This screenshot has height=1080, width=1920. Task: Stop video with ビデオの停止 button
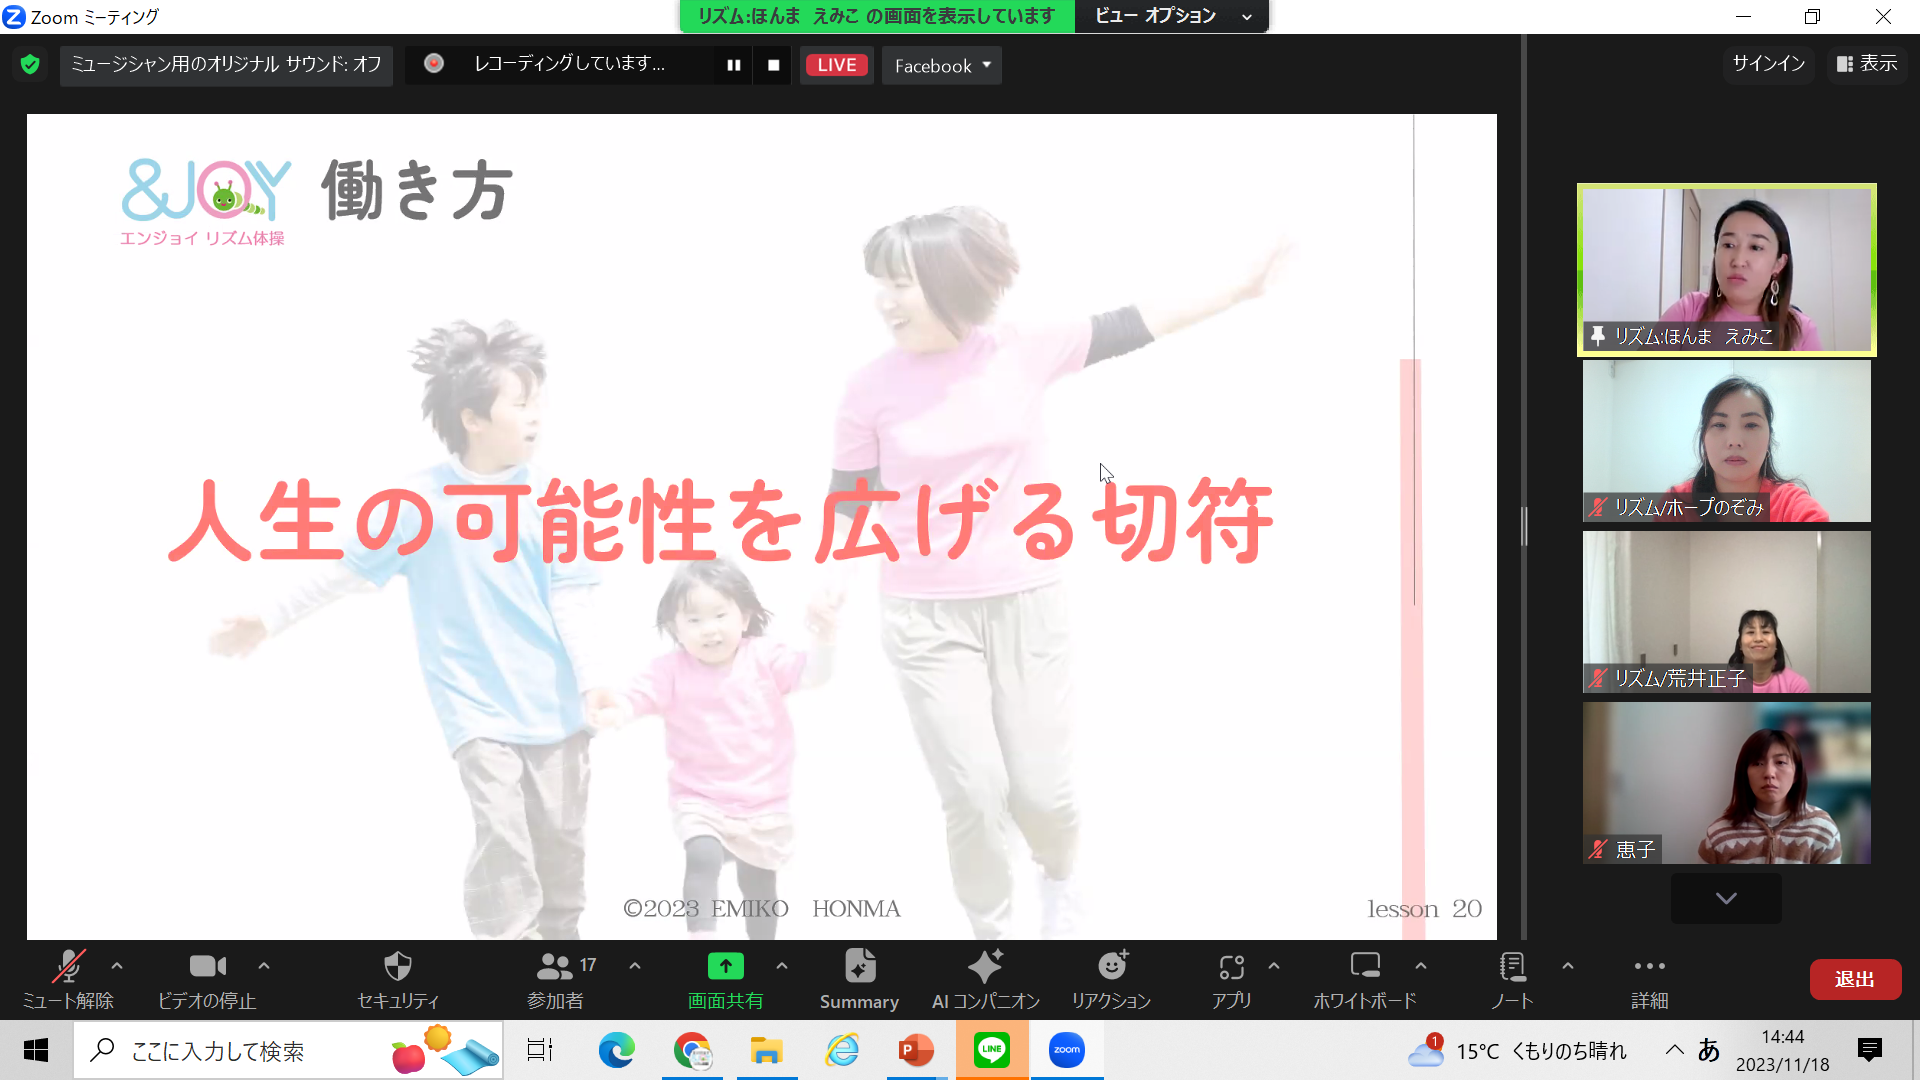207,980
